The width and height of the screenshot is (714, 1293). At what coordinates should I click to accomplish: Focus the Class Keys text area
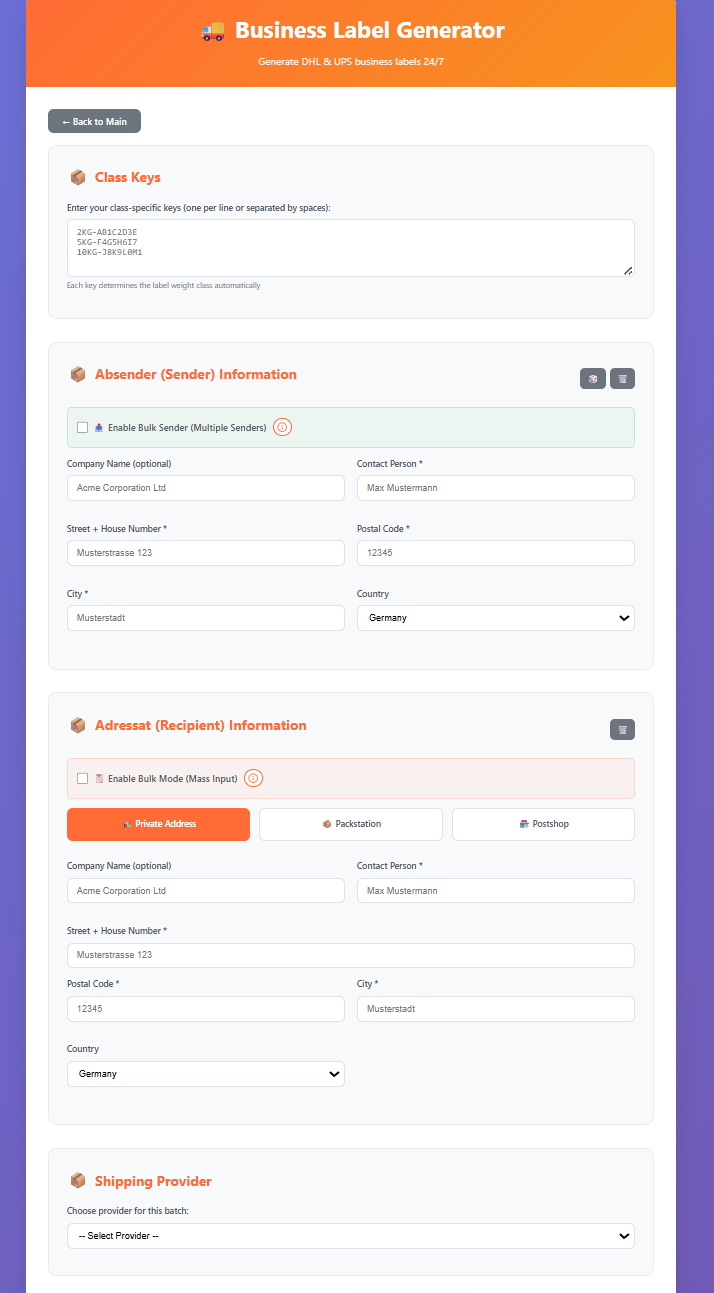click(x=350, y=248)
